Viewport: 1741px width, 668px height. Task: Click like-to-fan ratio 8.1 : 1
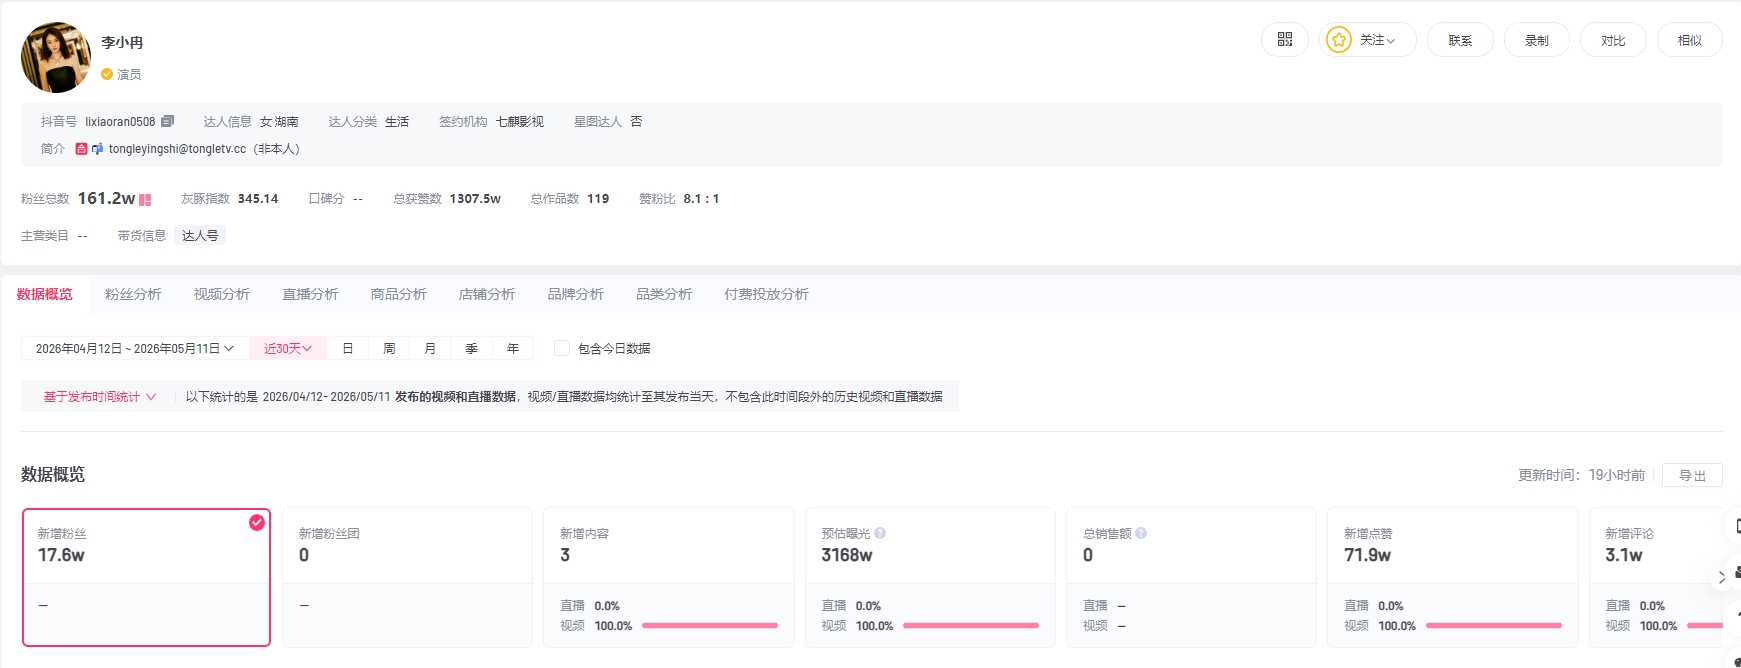pos(701,199)
